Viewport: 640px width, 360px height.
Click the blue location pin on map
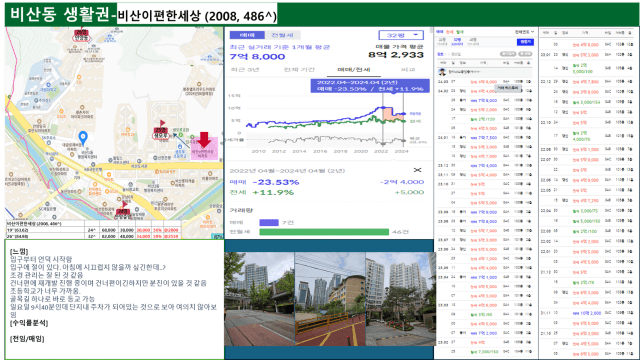pos(83,138)
